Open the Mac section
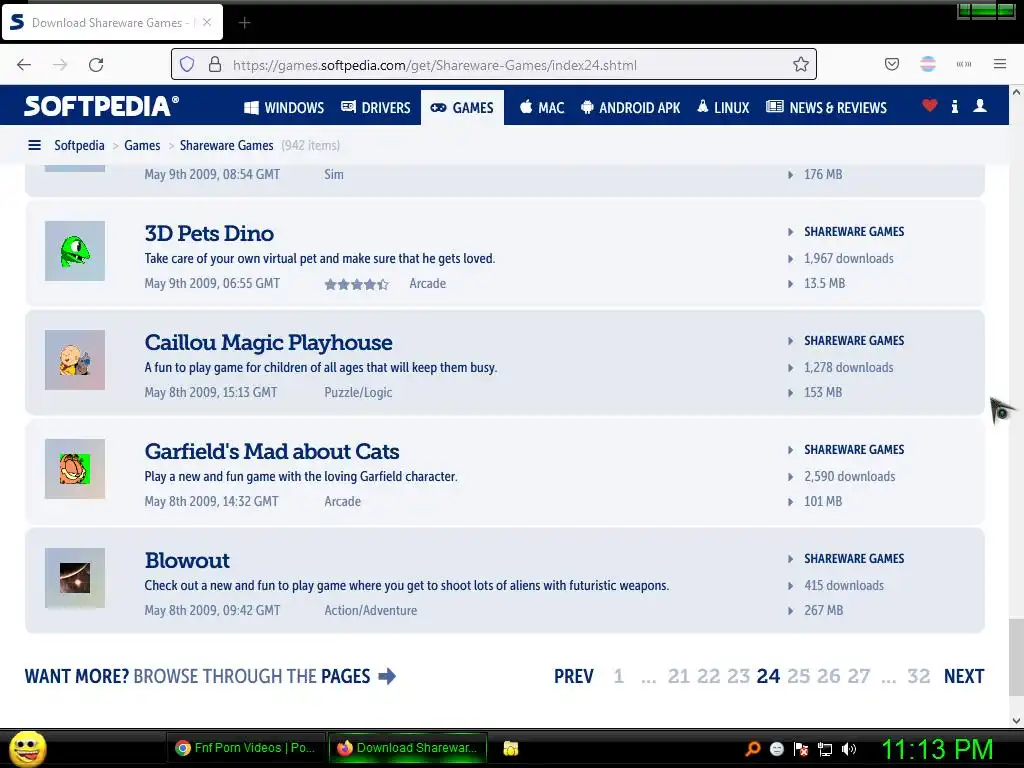Image resolution: width=1024 pixels, height=768 pixels. point(542,108)
